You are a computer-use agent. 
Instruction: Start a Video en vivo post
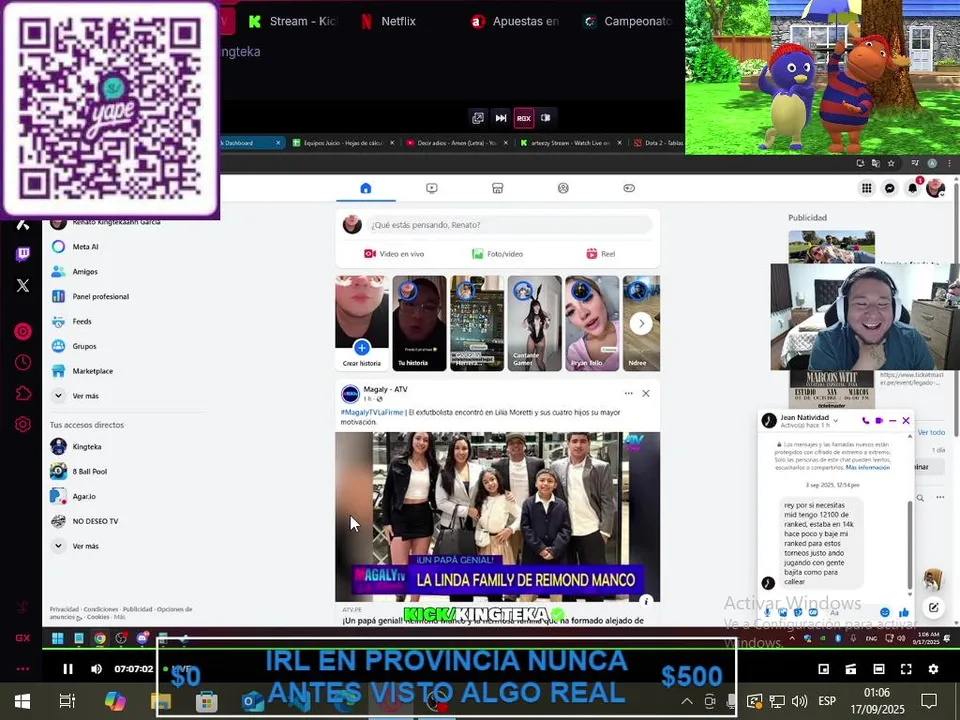click(394, 253)
